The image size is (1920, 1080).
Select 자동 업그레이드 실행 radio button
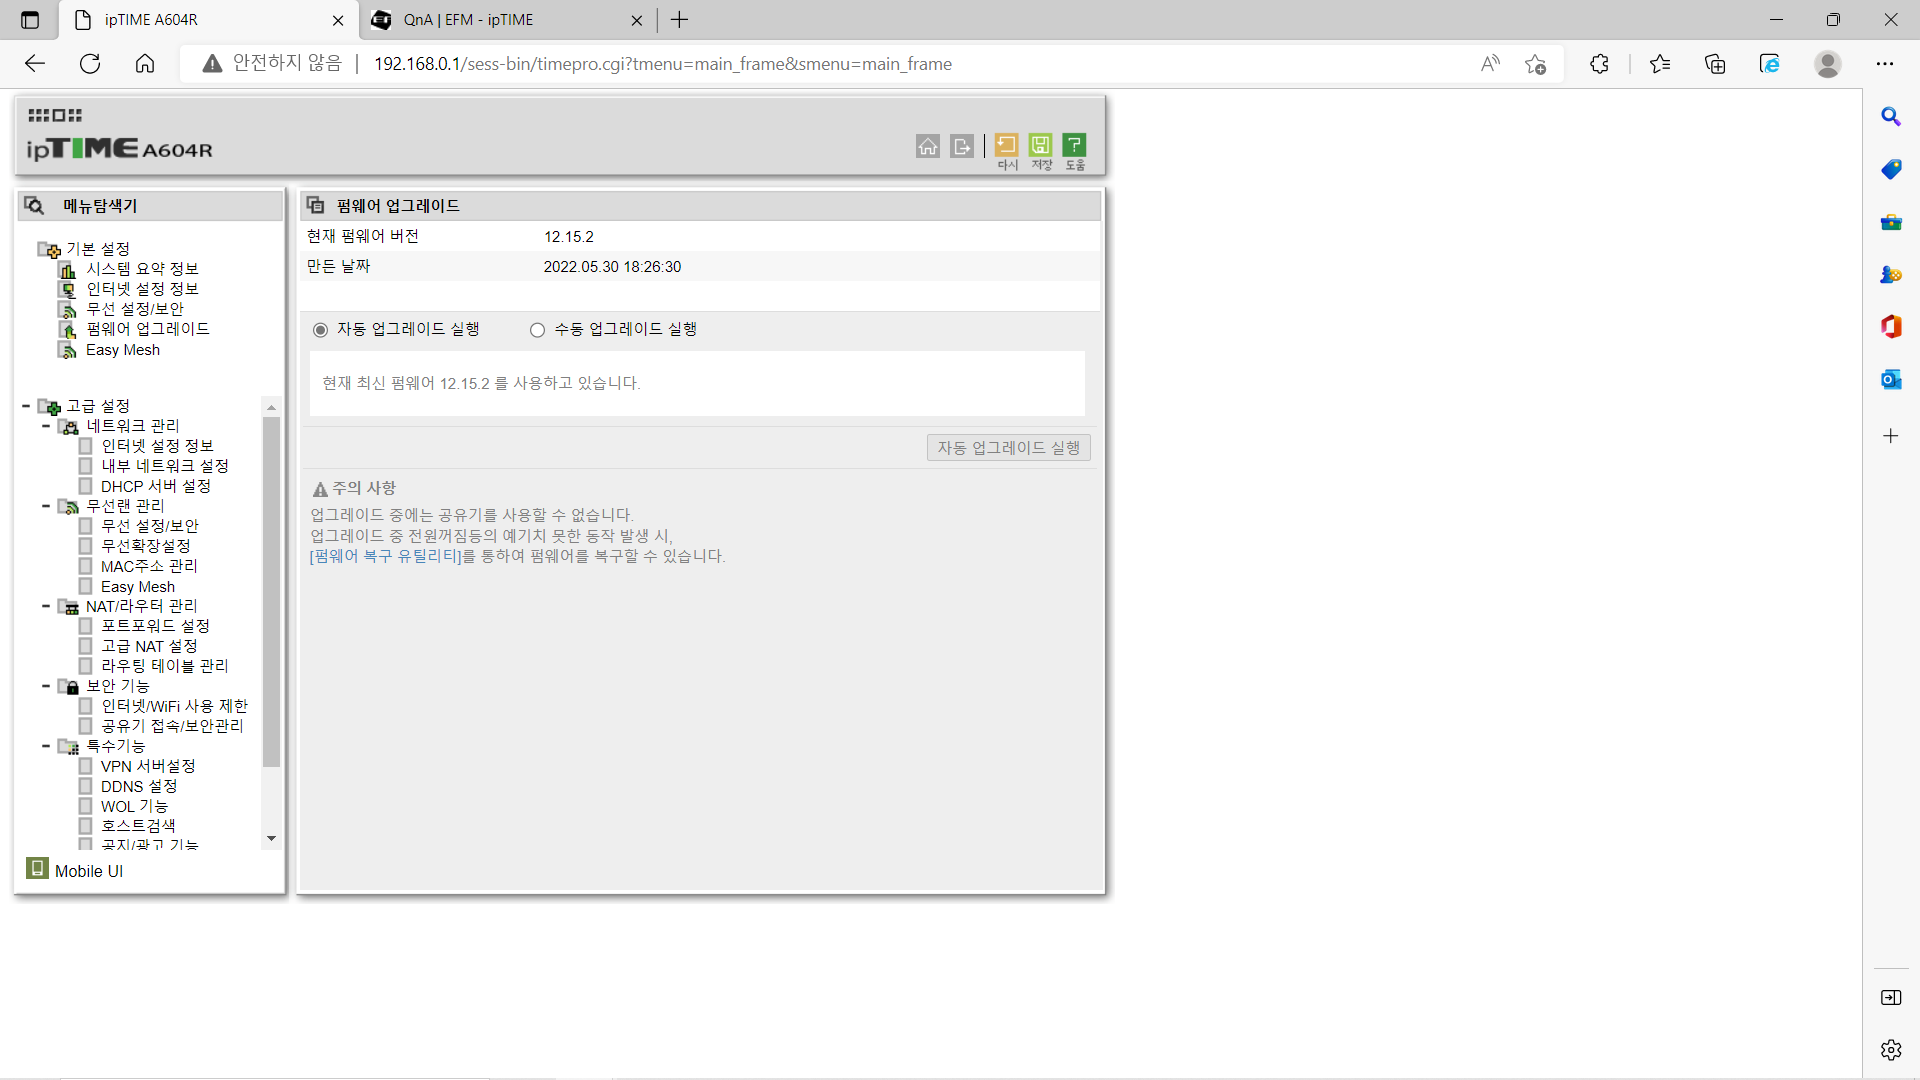(x=320, y=330)
